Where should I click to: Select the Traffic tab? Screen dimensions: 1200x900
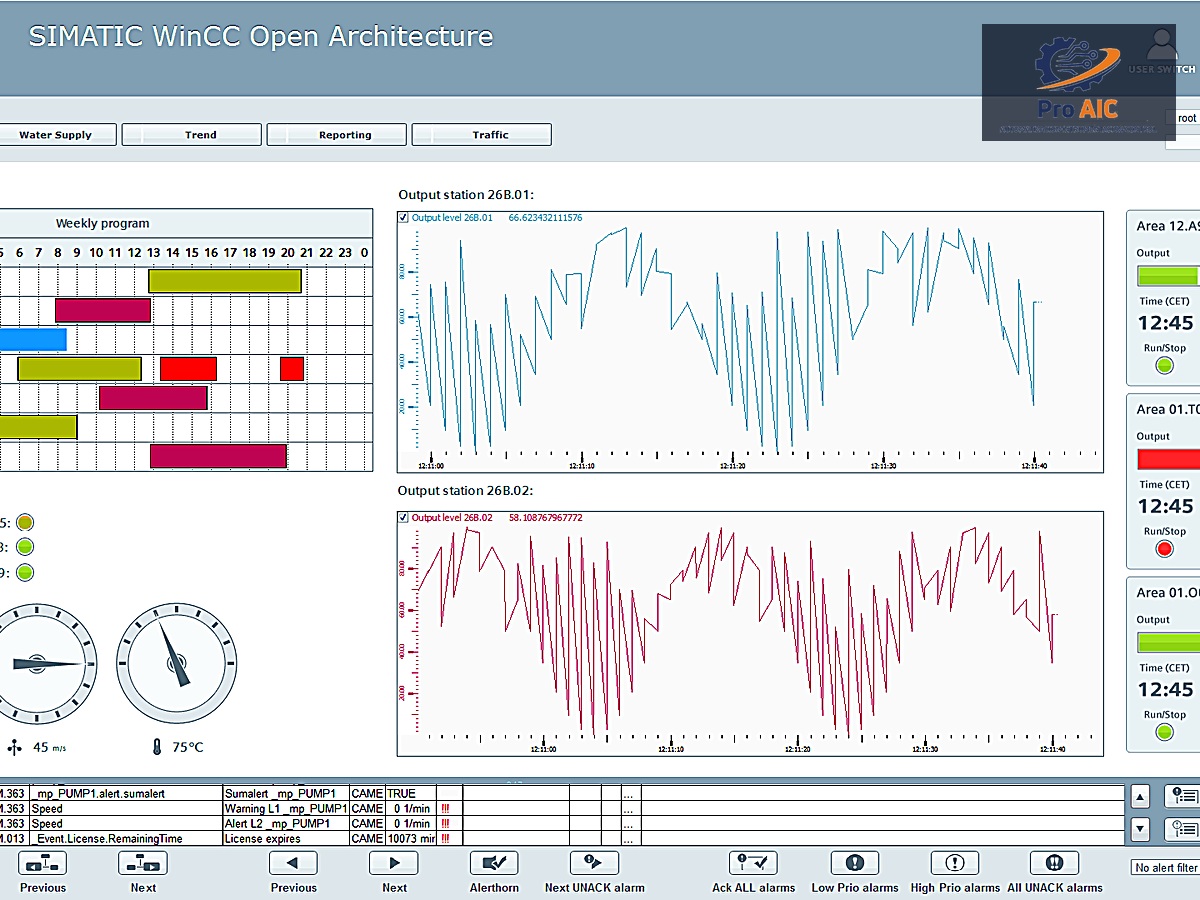pos(482,135)
